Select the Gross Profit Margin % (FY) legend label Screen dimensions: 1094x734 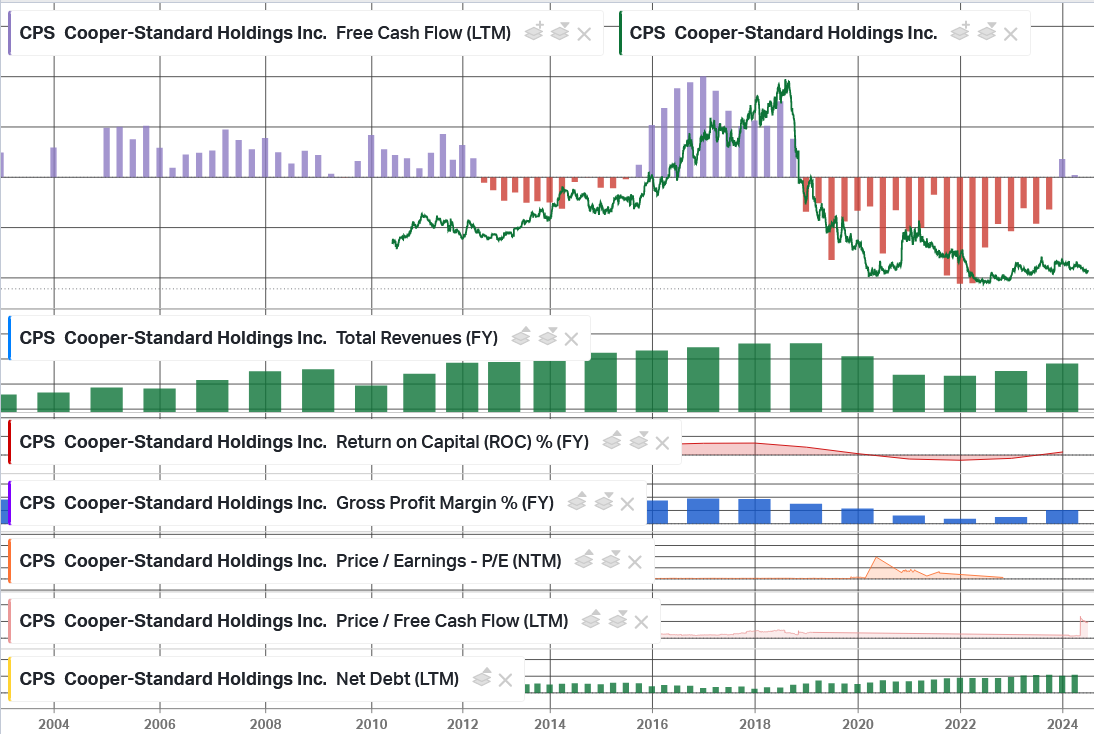coord(287,502)
